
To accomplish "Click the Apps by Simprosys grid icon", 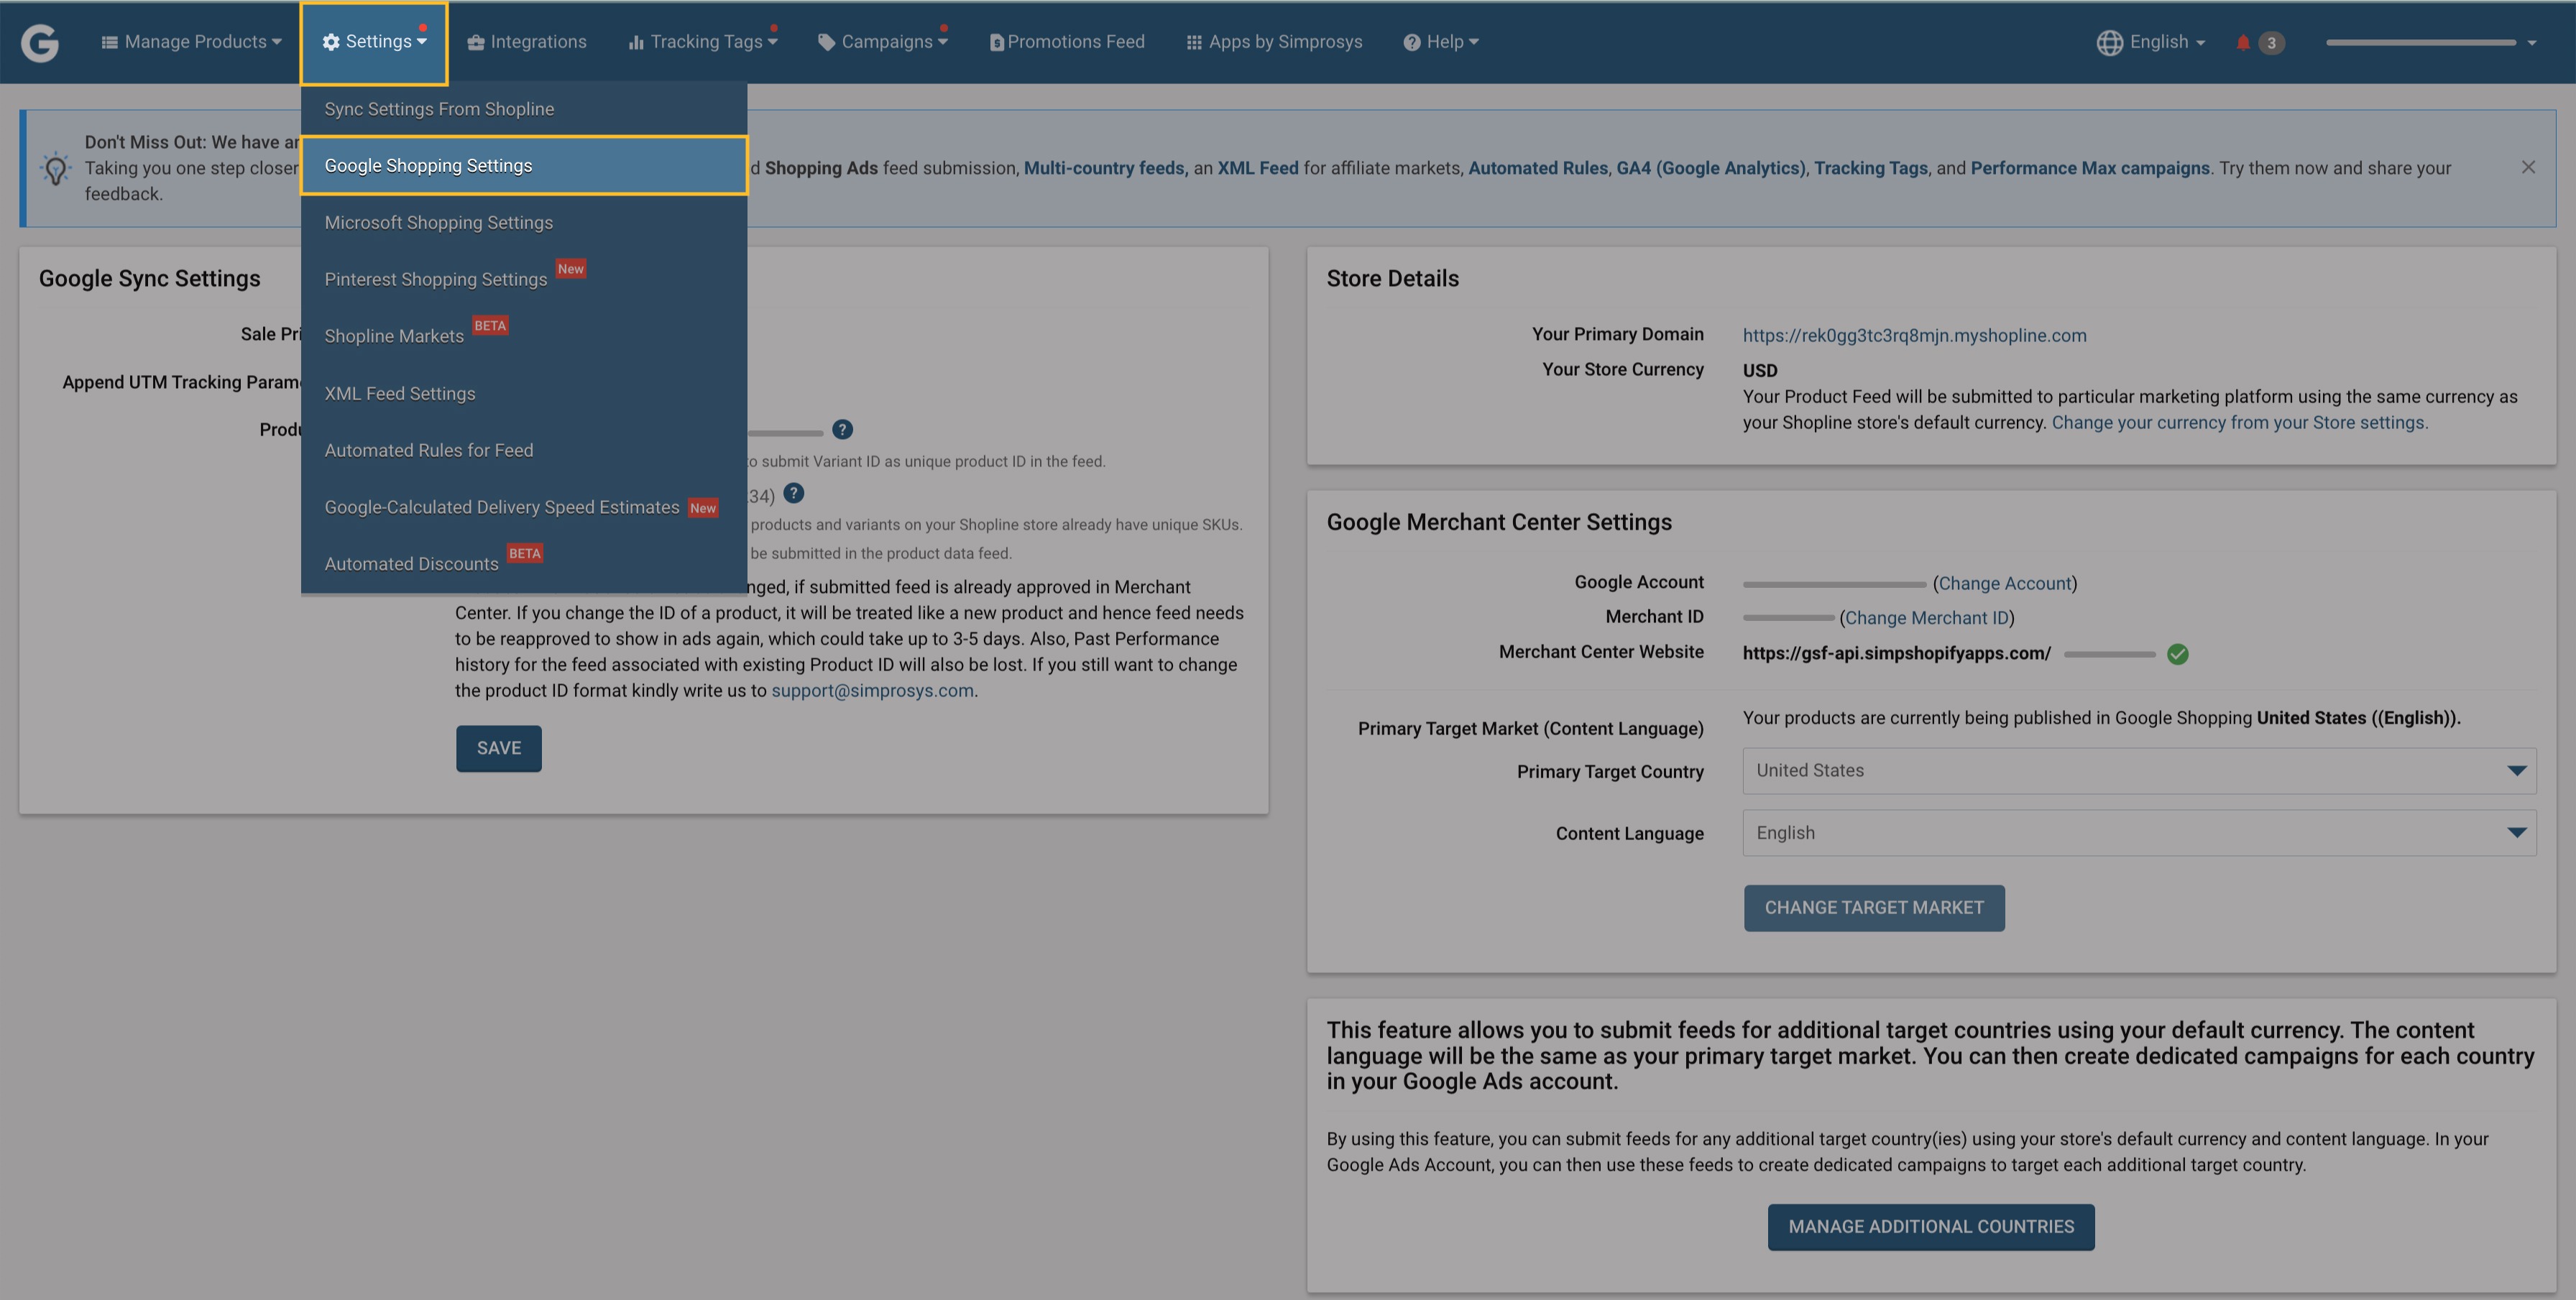I will point(1194,42).
